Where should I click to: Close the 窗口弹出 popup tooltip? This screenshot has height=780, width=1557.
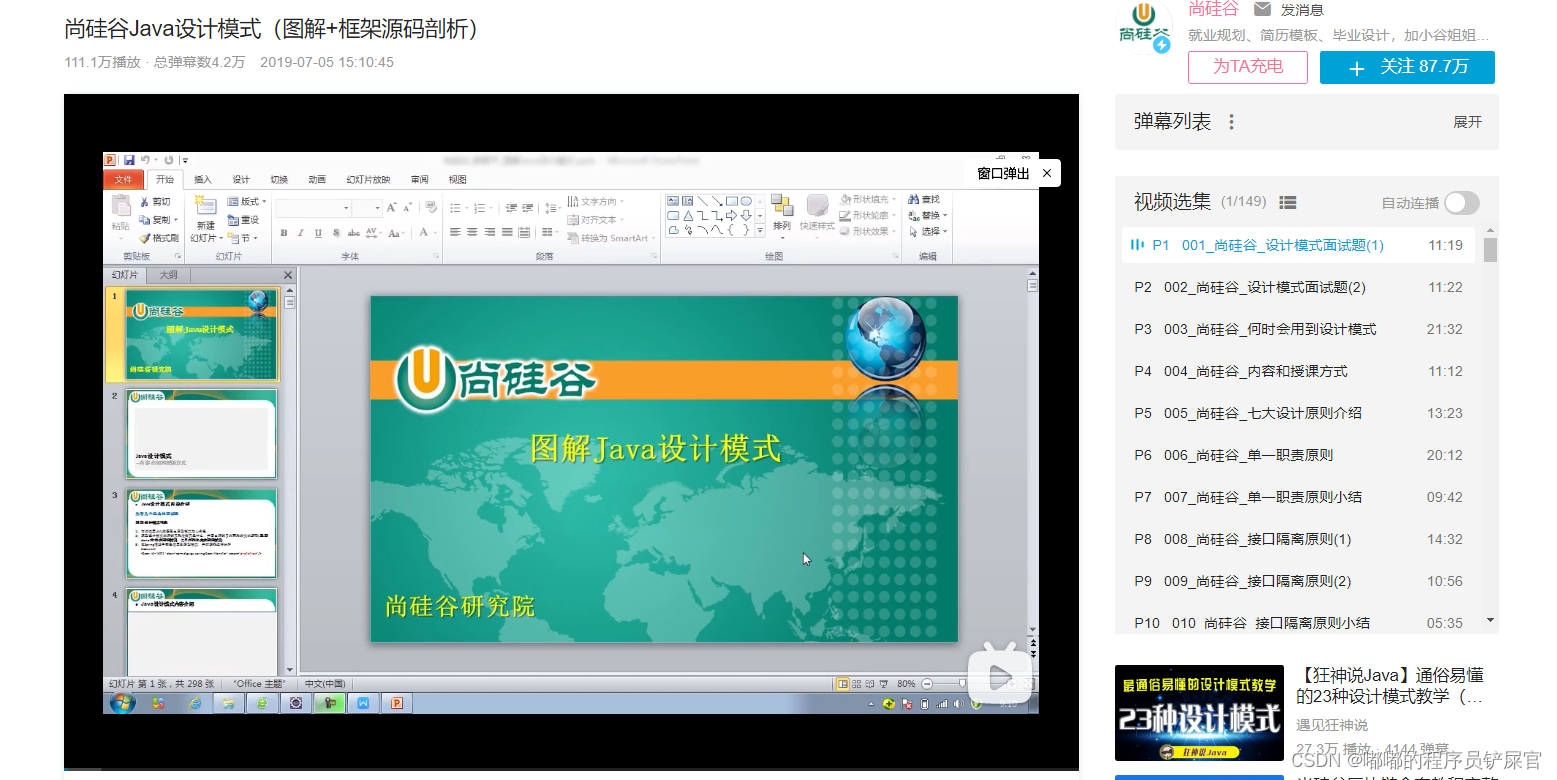click(x=1047, y=173)
